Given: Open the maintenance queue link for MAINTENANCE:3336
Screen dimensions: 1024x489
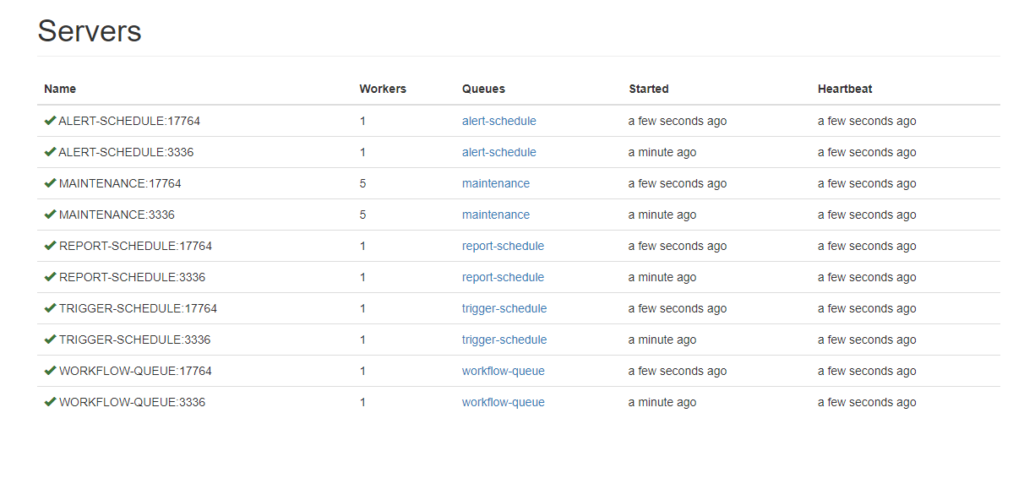Looking at the screenshot, I should (x=496, y=215).
